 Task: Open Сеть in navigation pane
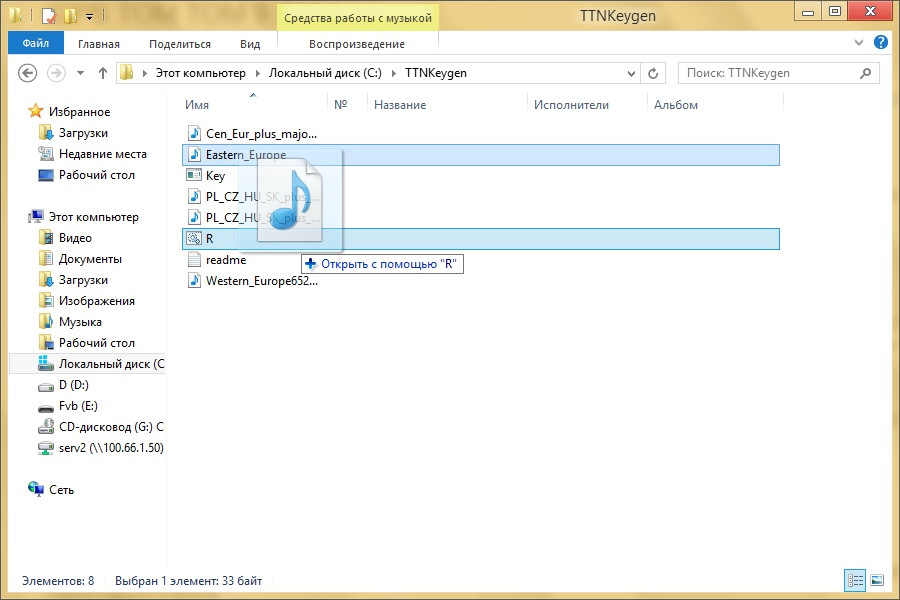click(61, 490)
